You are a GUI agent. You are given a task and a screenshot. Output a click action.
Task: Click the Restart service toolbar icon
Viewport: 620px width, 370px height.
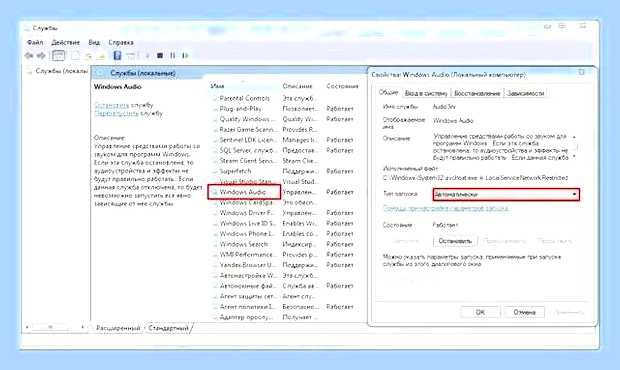click(x=185, y=55)
